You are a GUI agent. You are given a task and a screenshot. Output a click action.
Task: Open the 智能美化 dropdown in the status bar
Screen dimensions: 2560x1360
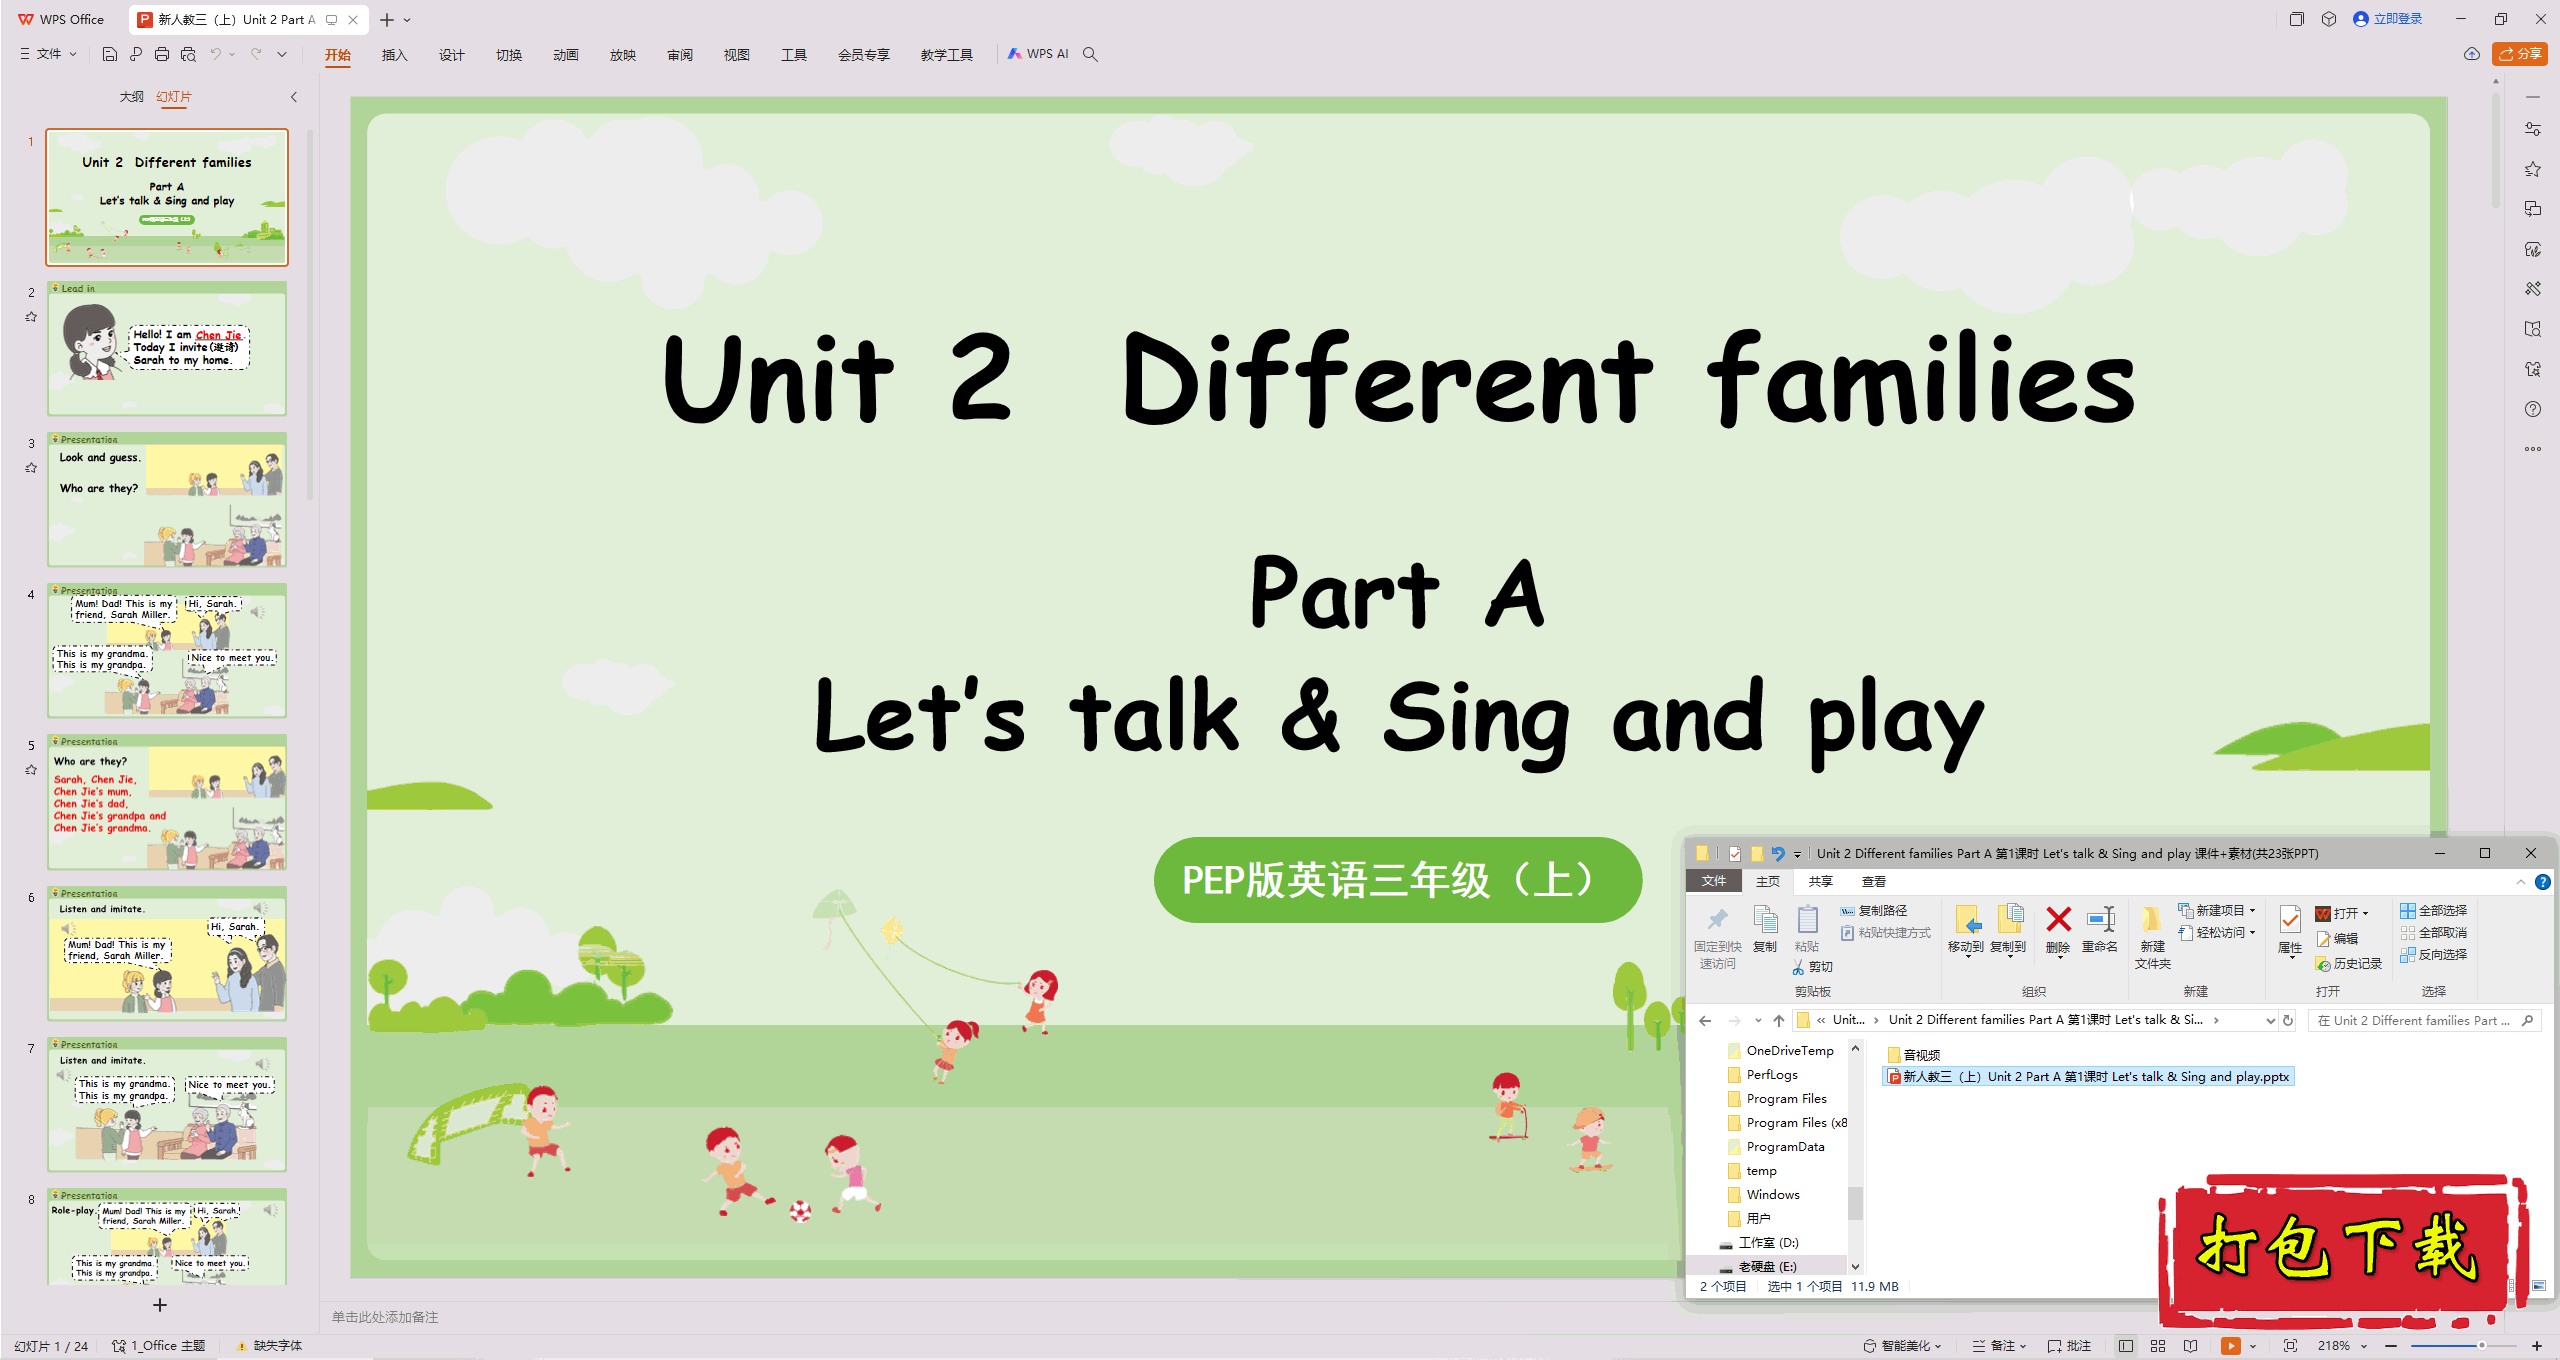(x=1902, y=1346)
